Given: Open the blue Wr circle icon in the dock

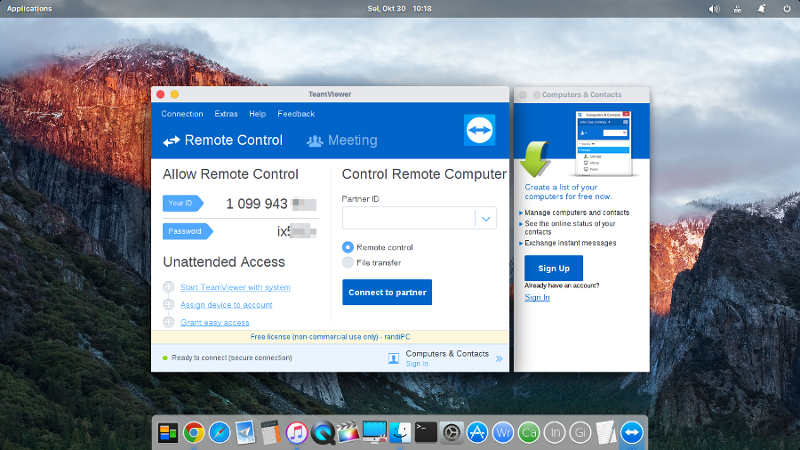Looking at the screenshot, I should tap(503, 433).
